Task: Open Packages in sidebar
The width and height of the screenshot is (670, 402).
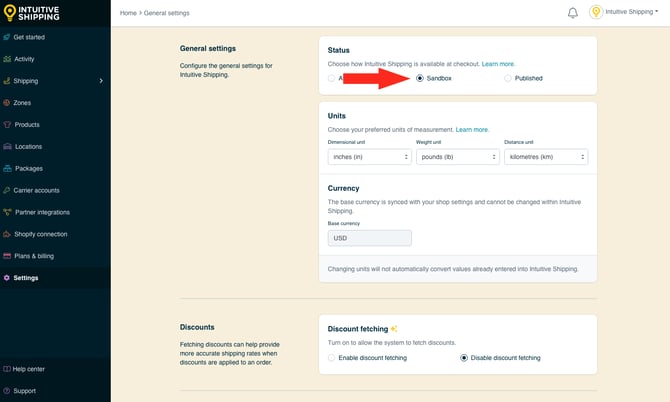Action: point(29,168)
